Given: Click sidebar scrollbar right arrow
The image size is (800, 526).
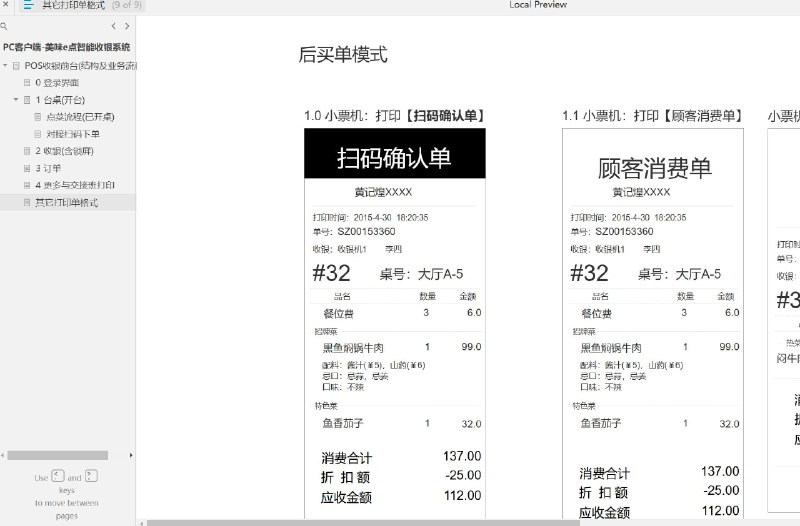Looking at the screenshot, I should pyautogui.click(x=131, y=455).
